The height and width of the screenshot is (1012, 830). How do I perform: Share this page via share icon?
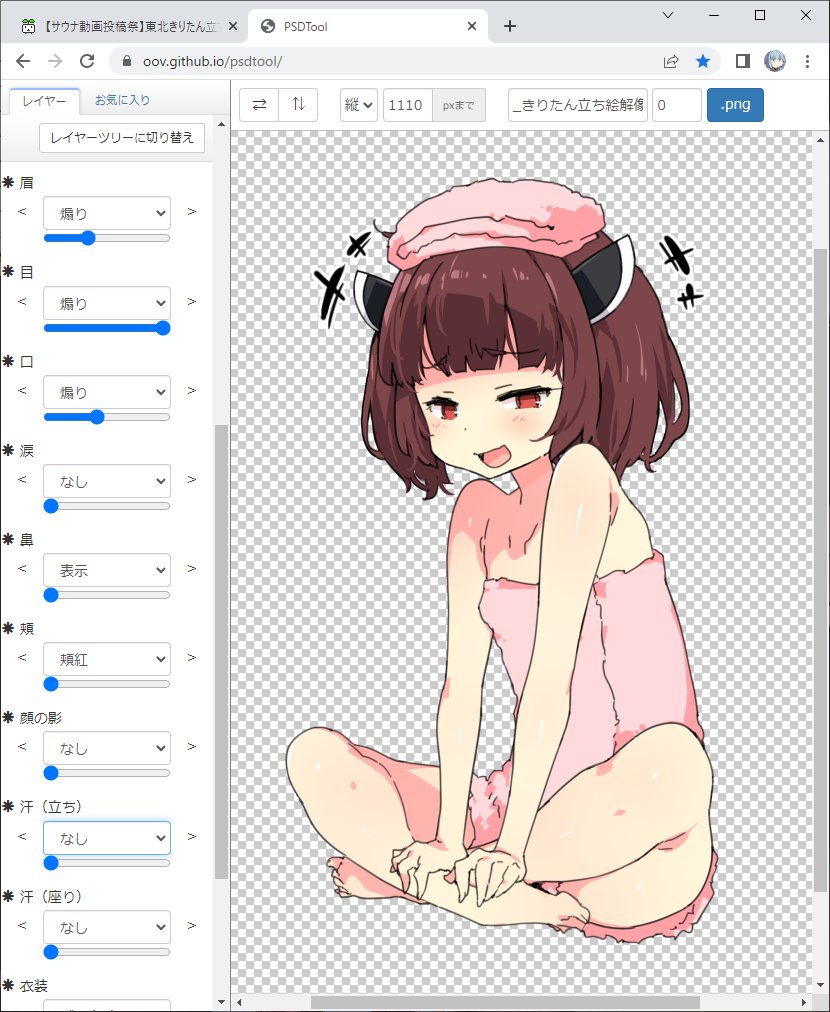click(671, 61)
